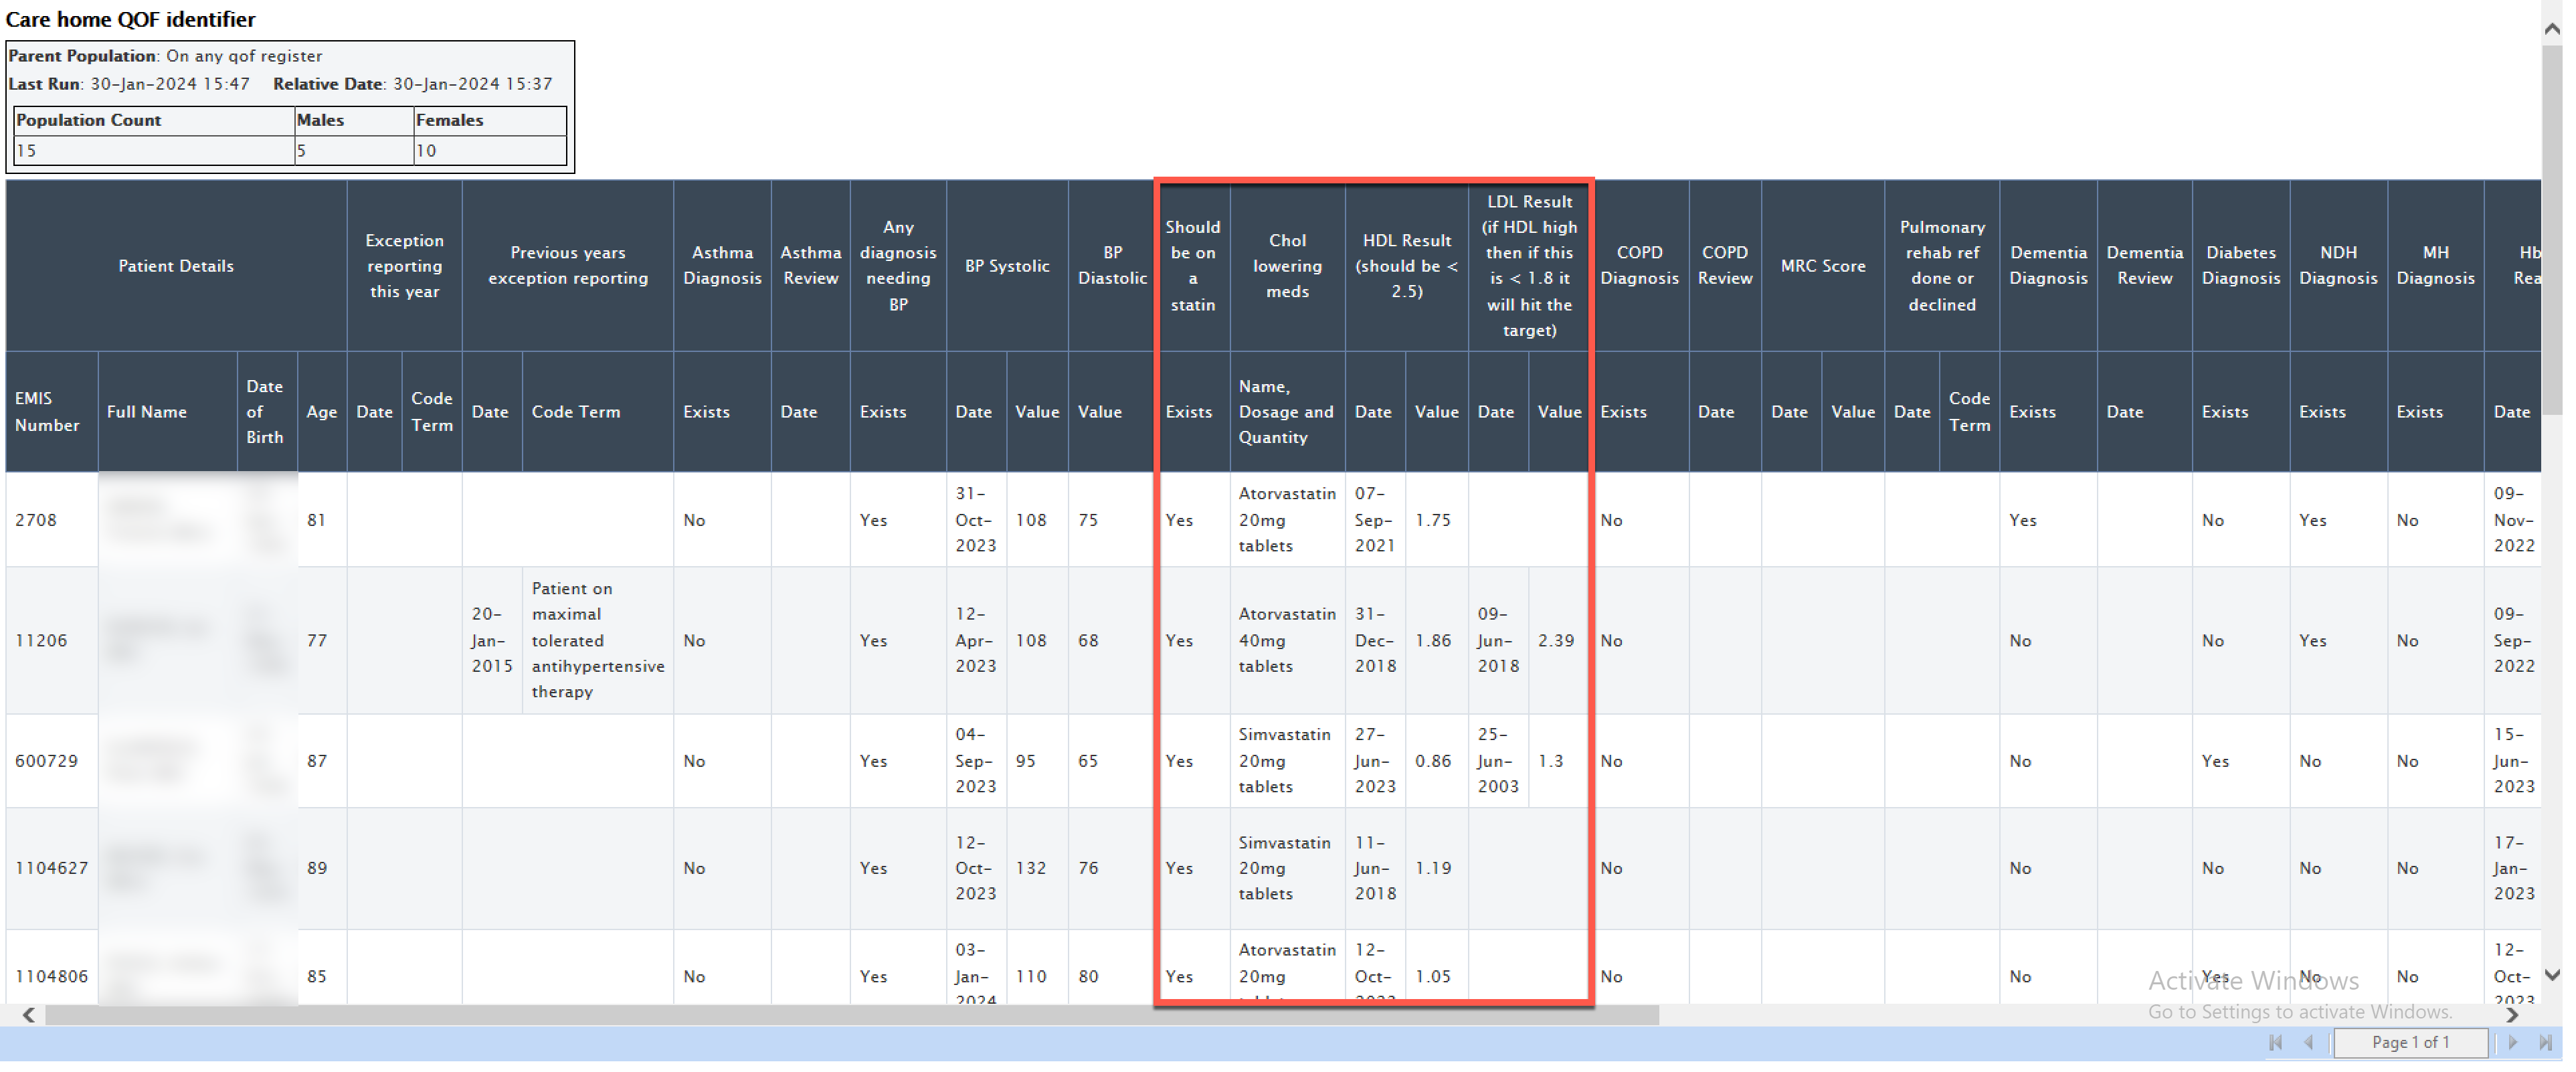
Task: Click the NDH Diagnosis header
Action: pyautogui.click(x=2338, y=266)
